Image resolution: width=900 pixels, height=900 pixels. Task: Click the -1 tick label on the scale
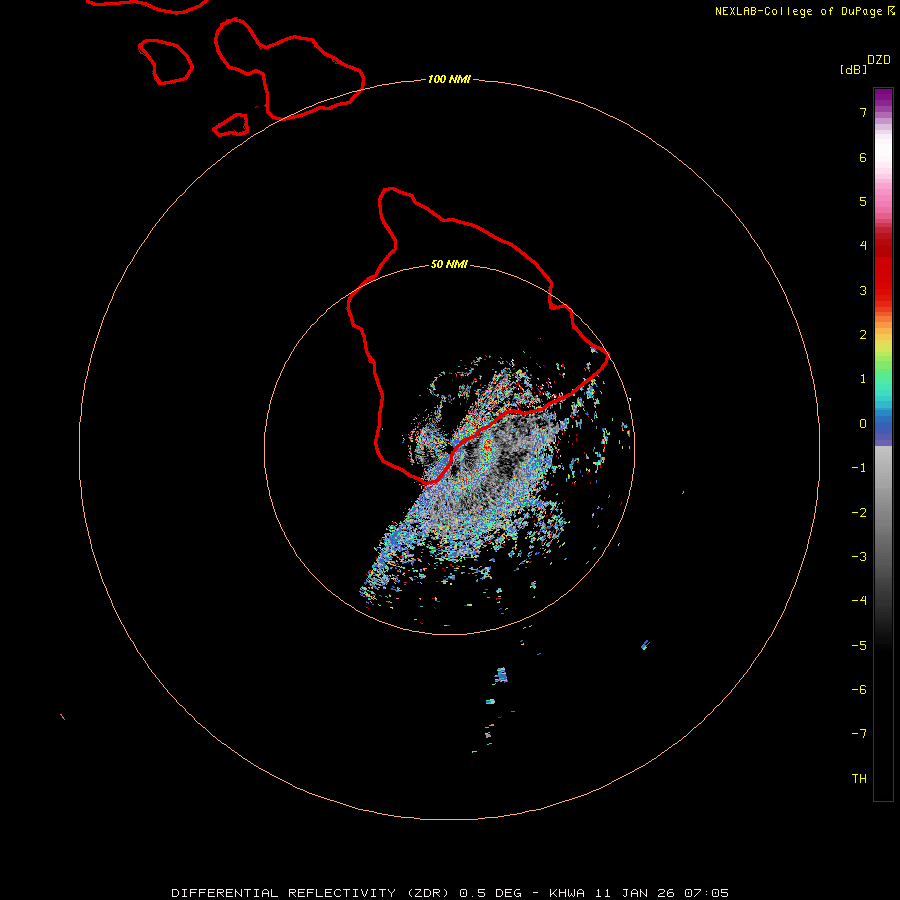859,468
